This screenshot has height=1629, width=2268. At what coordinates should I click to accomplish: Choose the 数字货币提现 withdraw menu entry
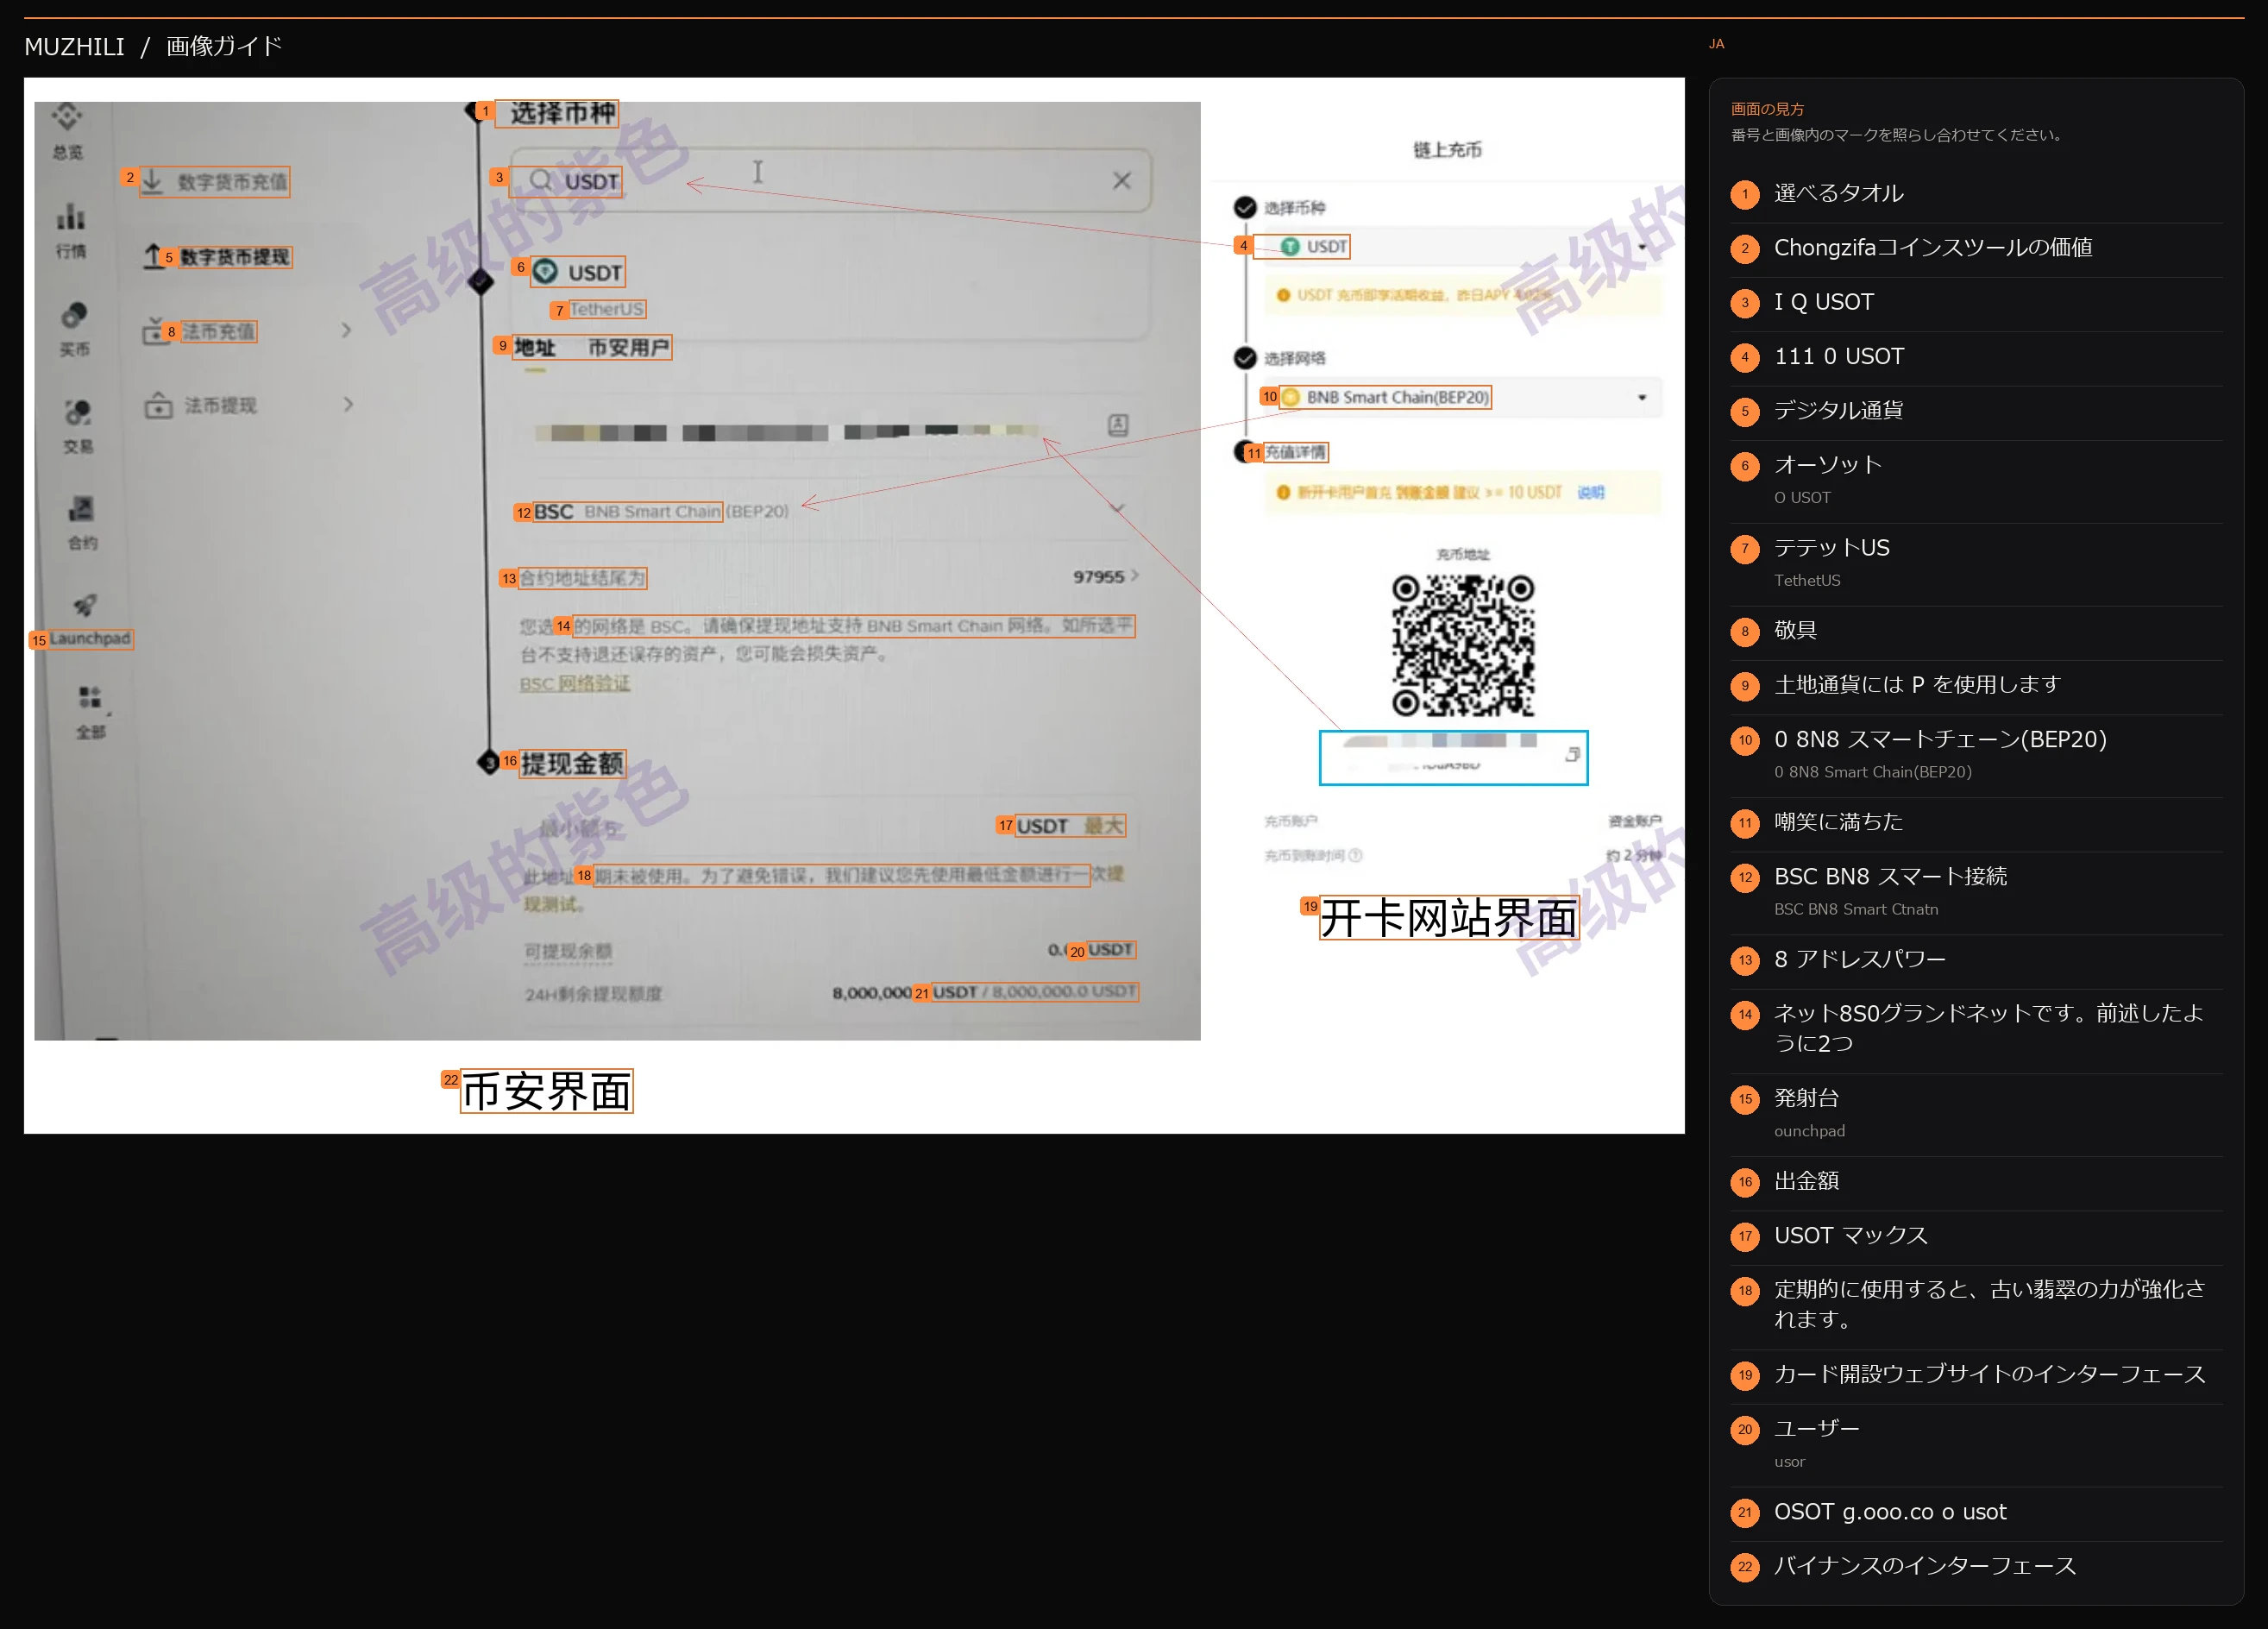(x=218, y=257)
